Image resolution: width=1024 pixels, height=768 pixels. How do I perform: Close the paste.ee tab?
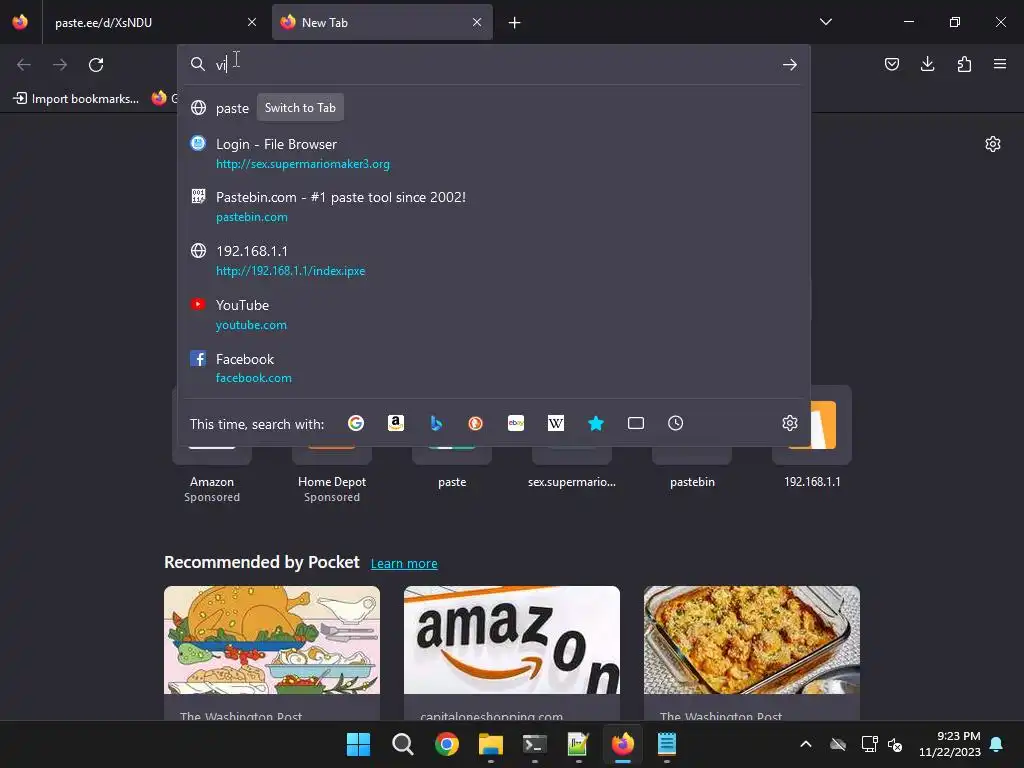251,22
